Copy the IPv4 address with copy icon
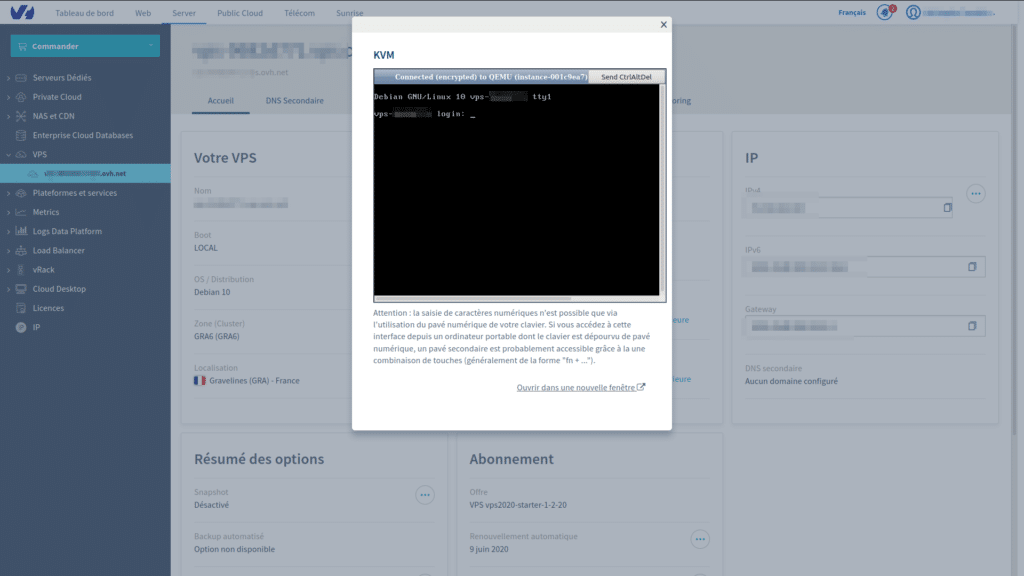The image size is (1024, 576). [x=947, y=208]
